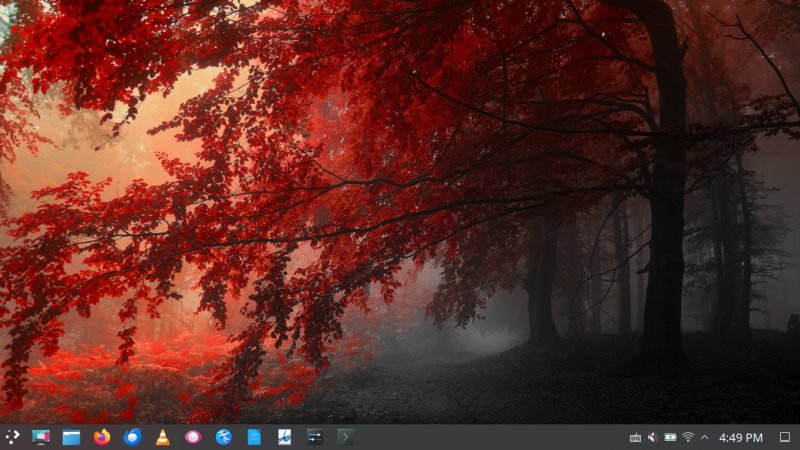
Task: Open the Dolphin file manager folder icon
Action: pos(71,437)
